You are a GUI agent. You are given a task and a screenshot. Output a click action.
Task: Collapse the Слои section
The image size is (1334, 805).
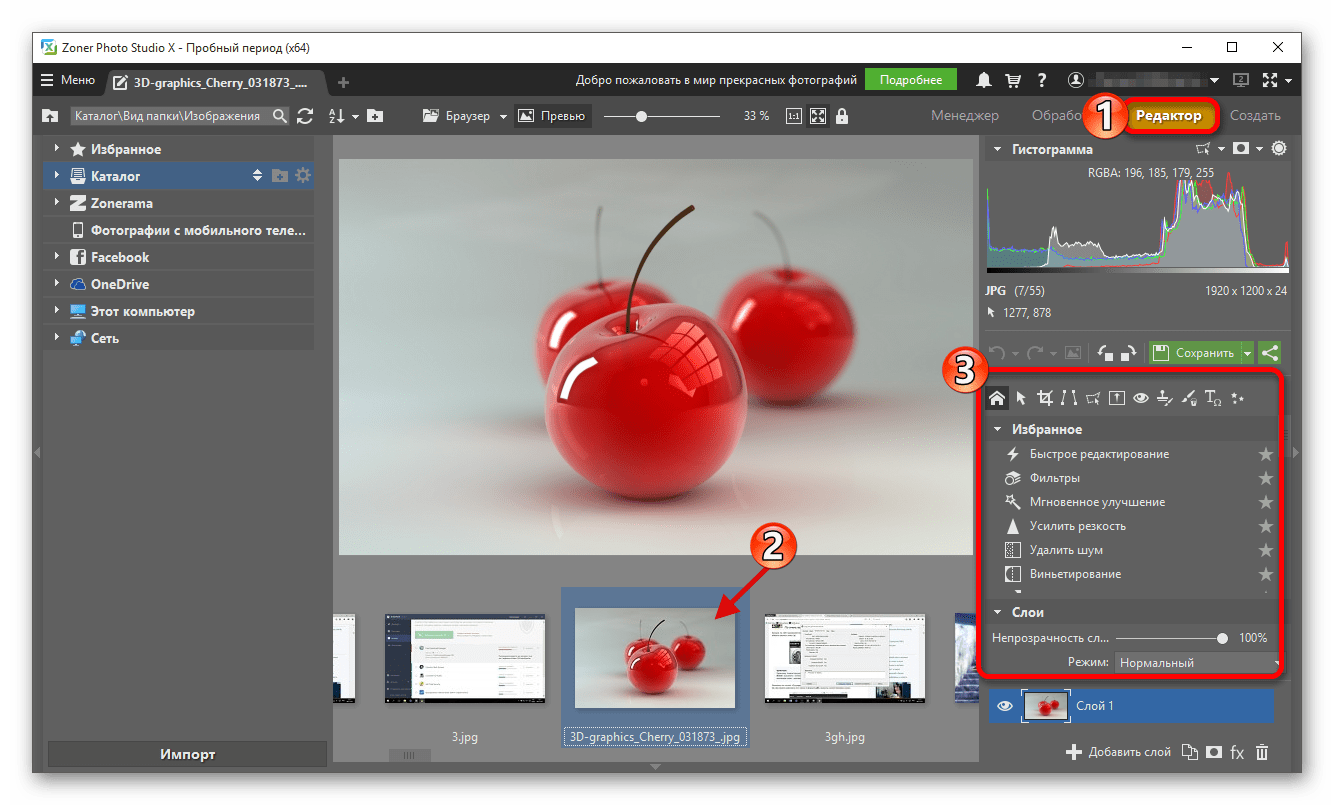click(996, 612)
